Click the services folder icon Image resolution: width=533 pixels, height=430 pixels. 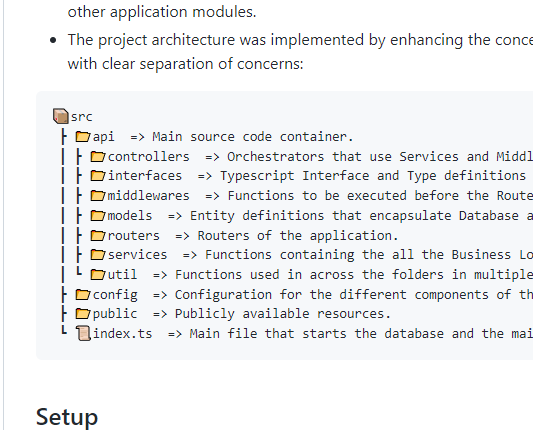pyautogui.click(x=98, y=255)
